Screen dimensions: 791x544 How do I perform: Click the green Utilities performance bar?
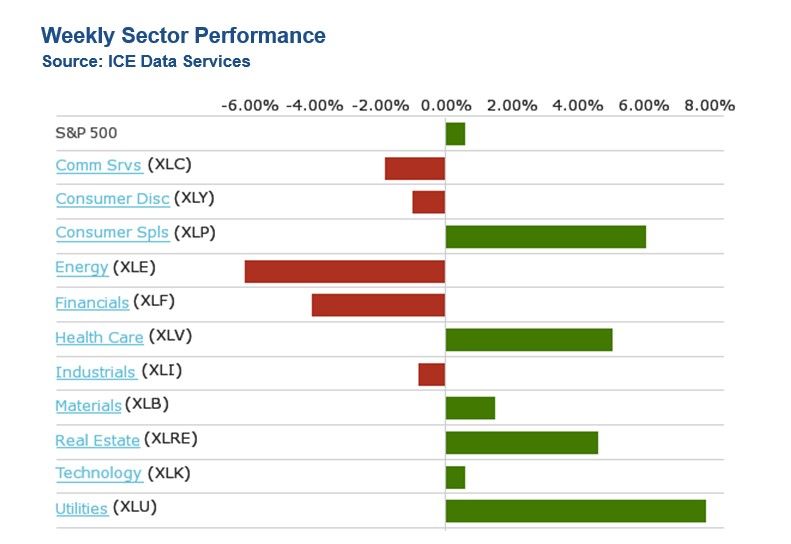pos(575,511)
